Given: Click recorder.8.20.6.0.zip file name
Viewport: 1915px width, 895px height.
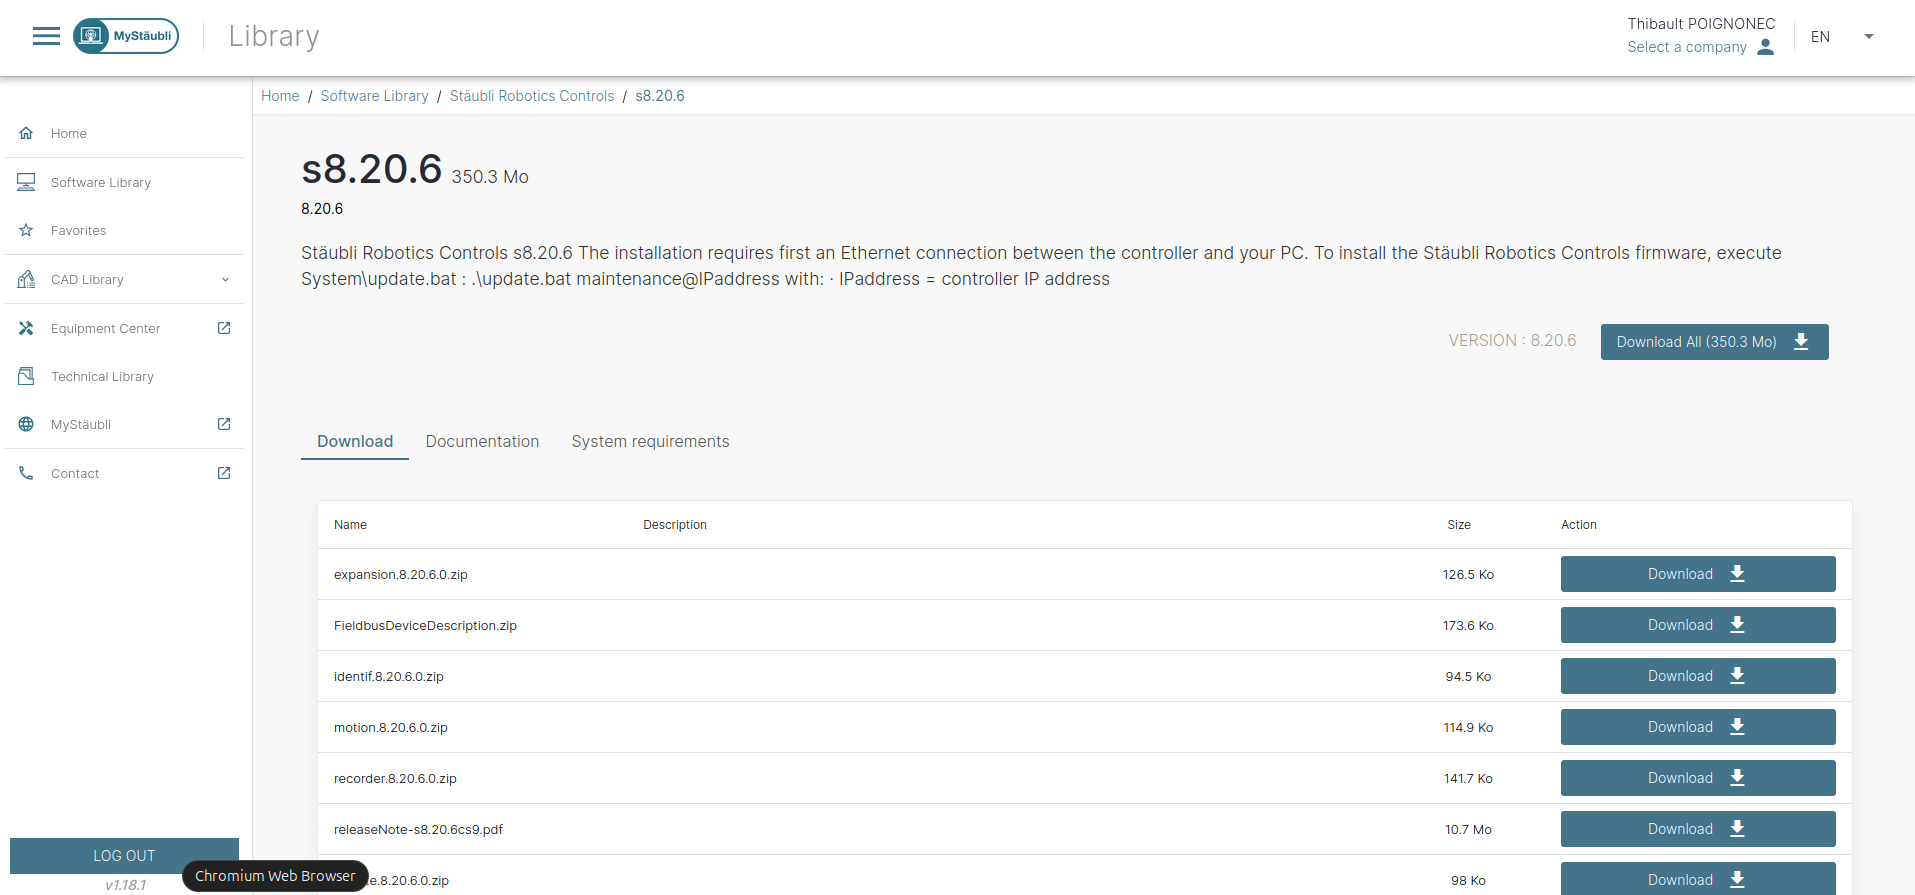Looking at the screenshot, I should 395,779.
